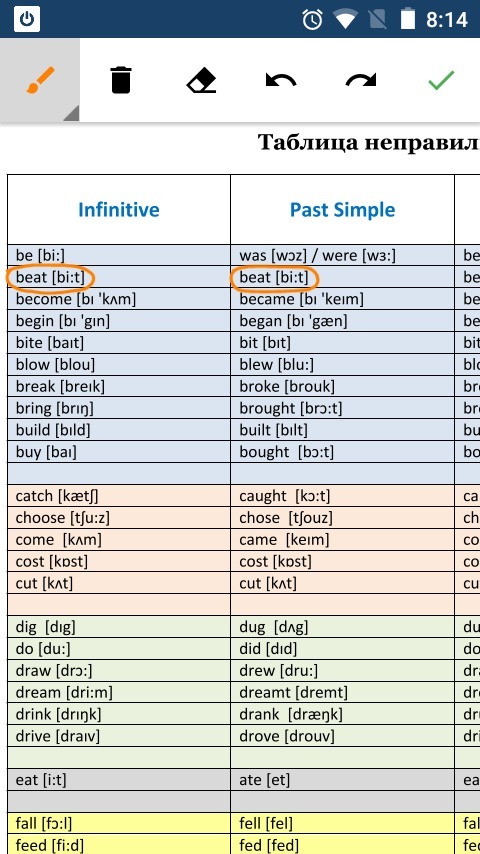Click the Past Simple column header
Screen dimensions: 480x854
(342, 210)
